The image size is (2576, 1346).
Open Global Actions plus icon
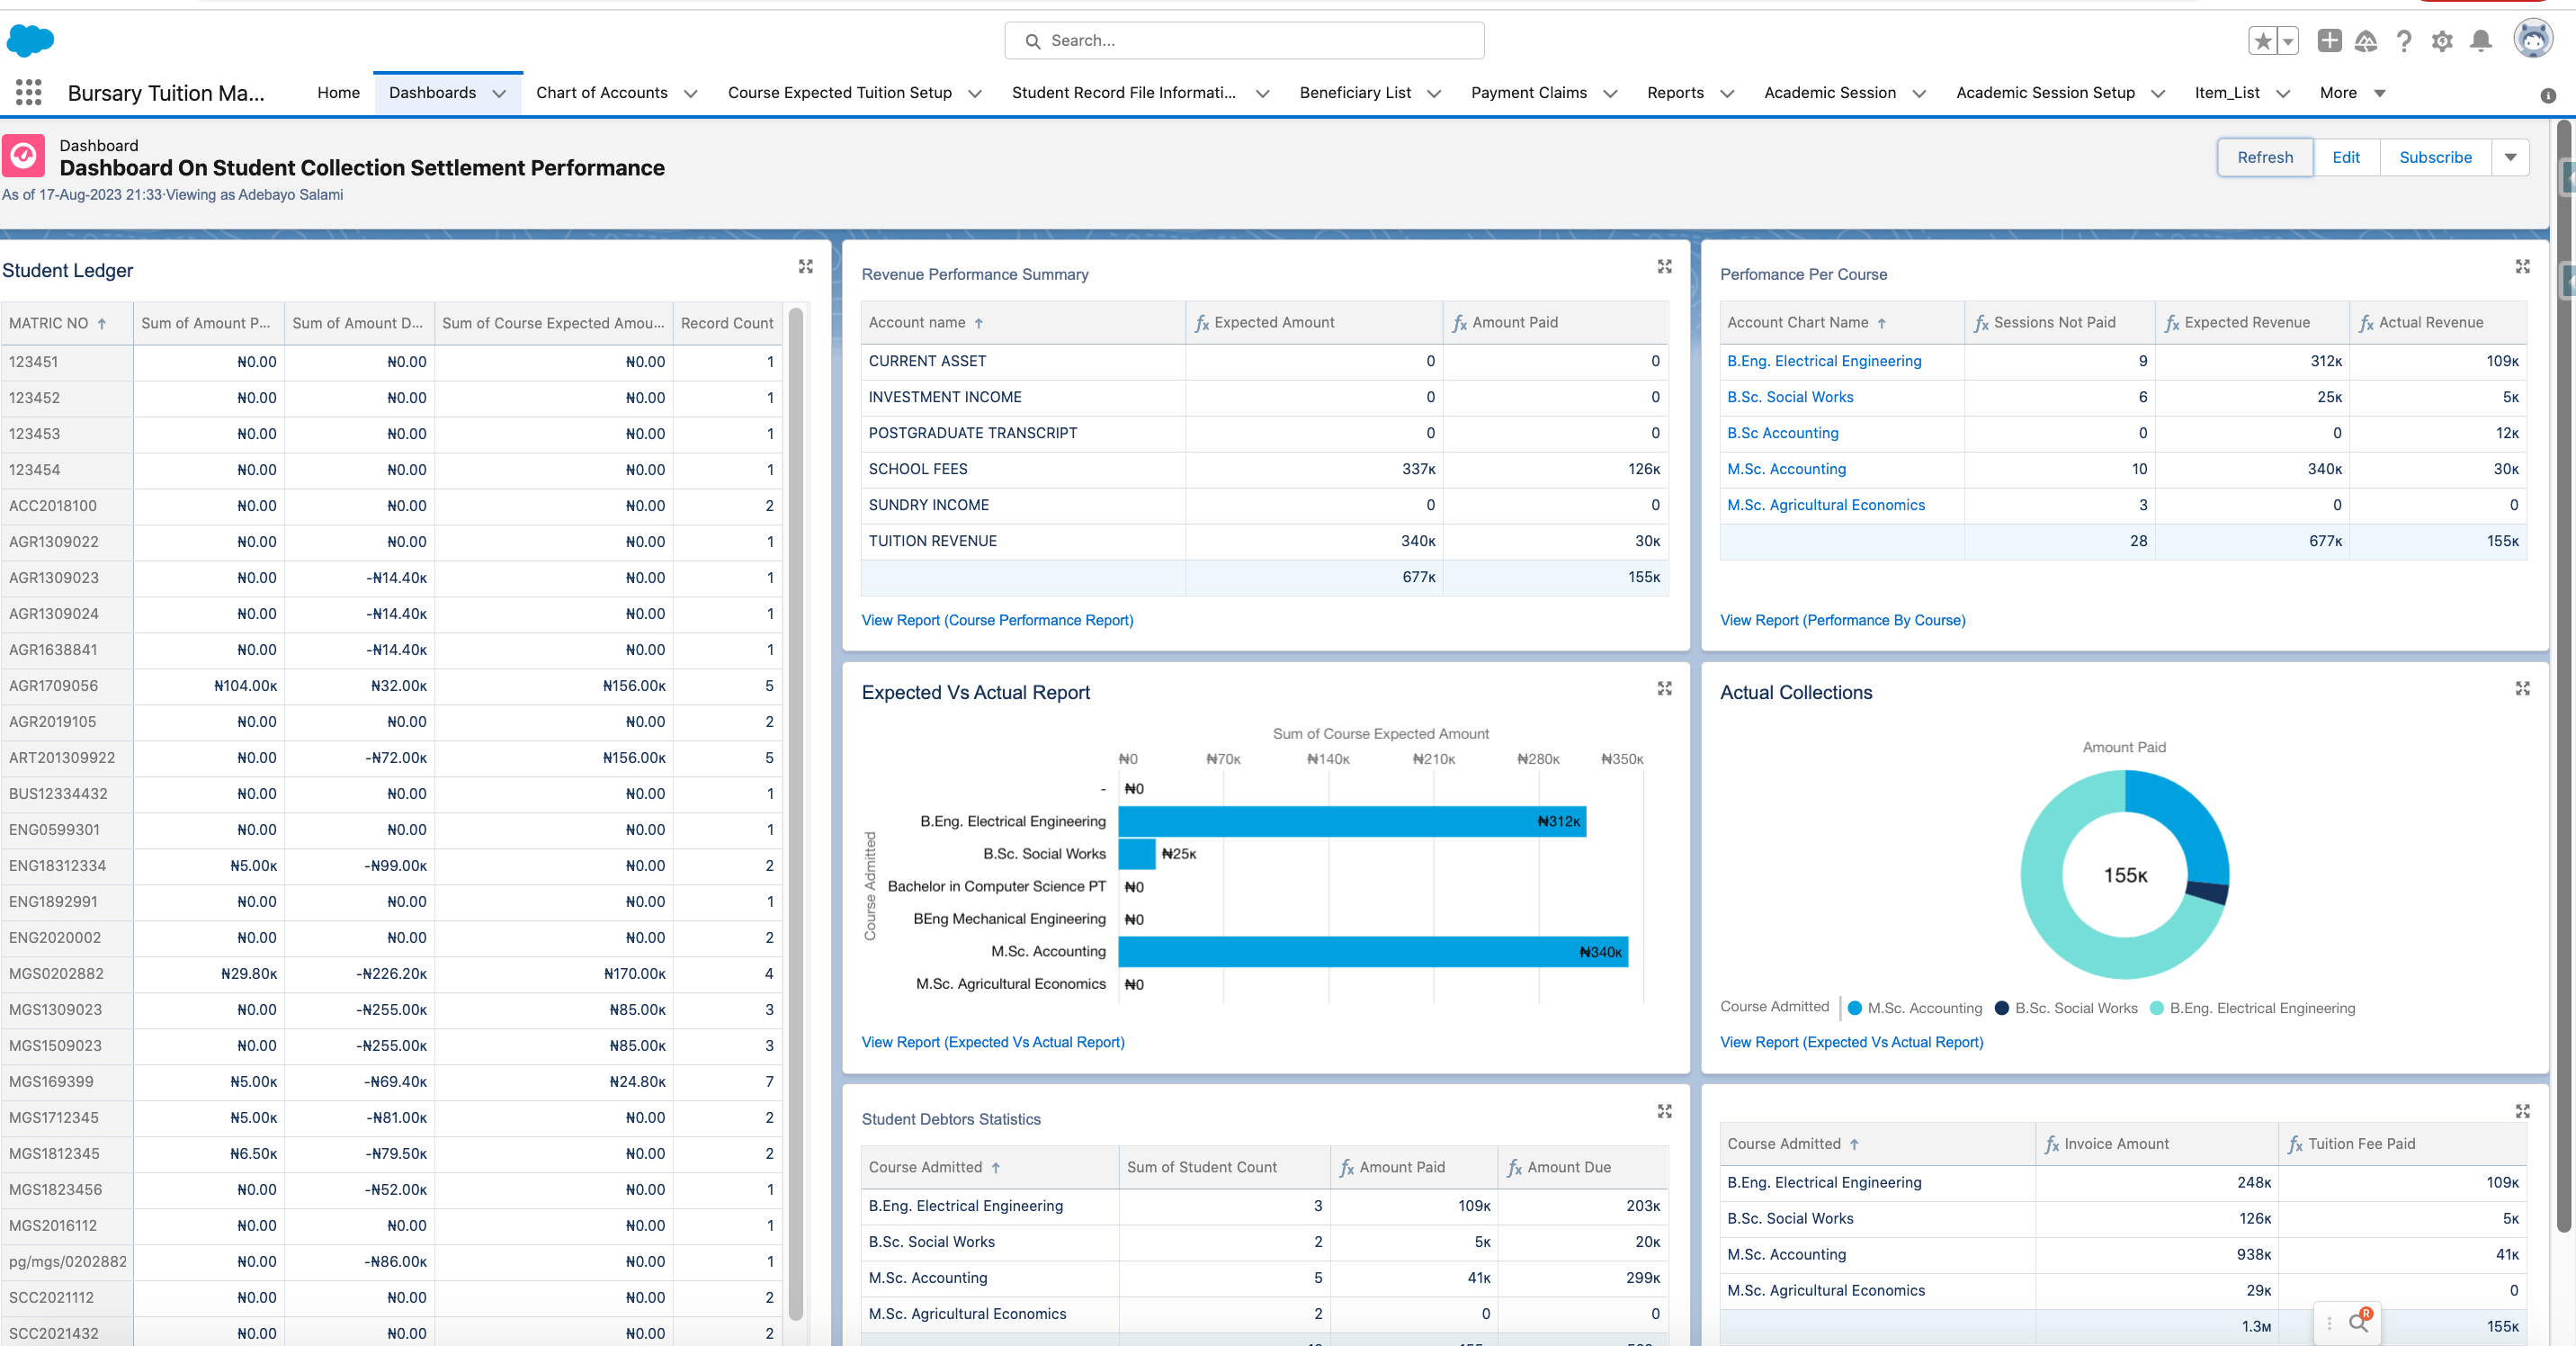point(2329,41)
